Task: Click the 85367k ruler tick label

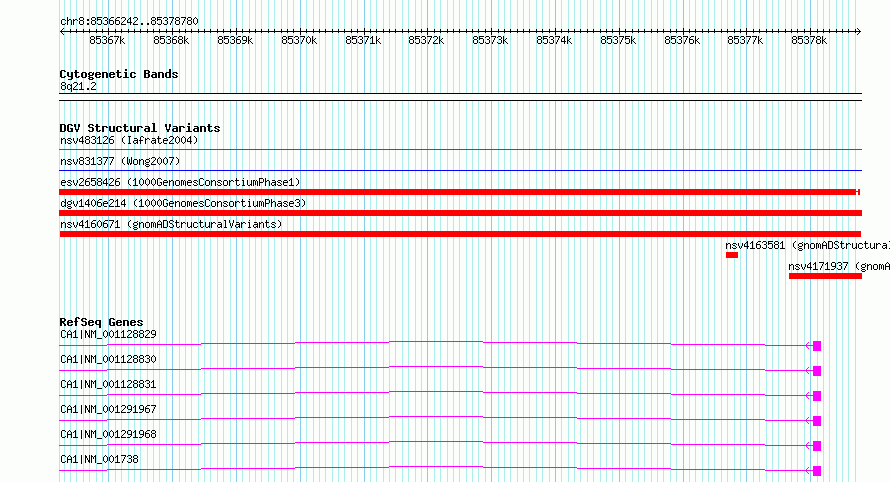Action: point(107,40)
